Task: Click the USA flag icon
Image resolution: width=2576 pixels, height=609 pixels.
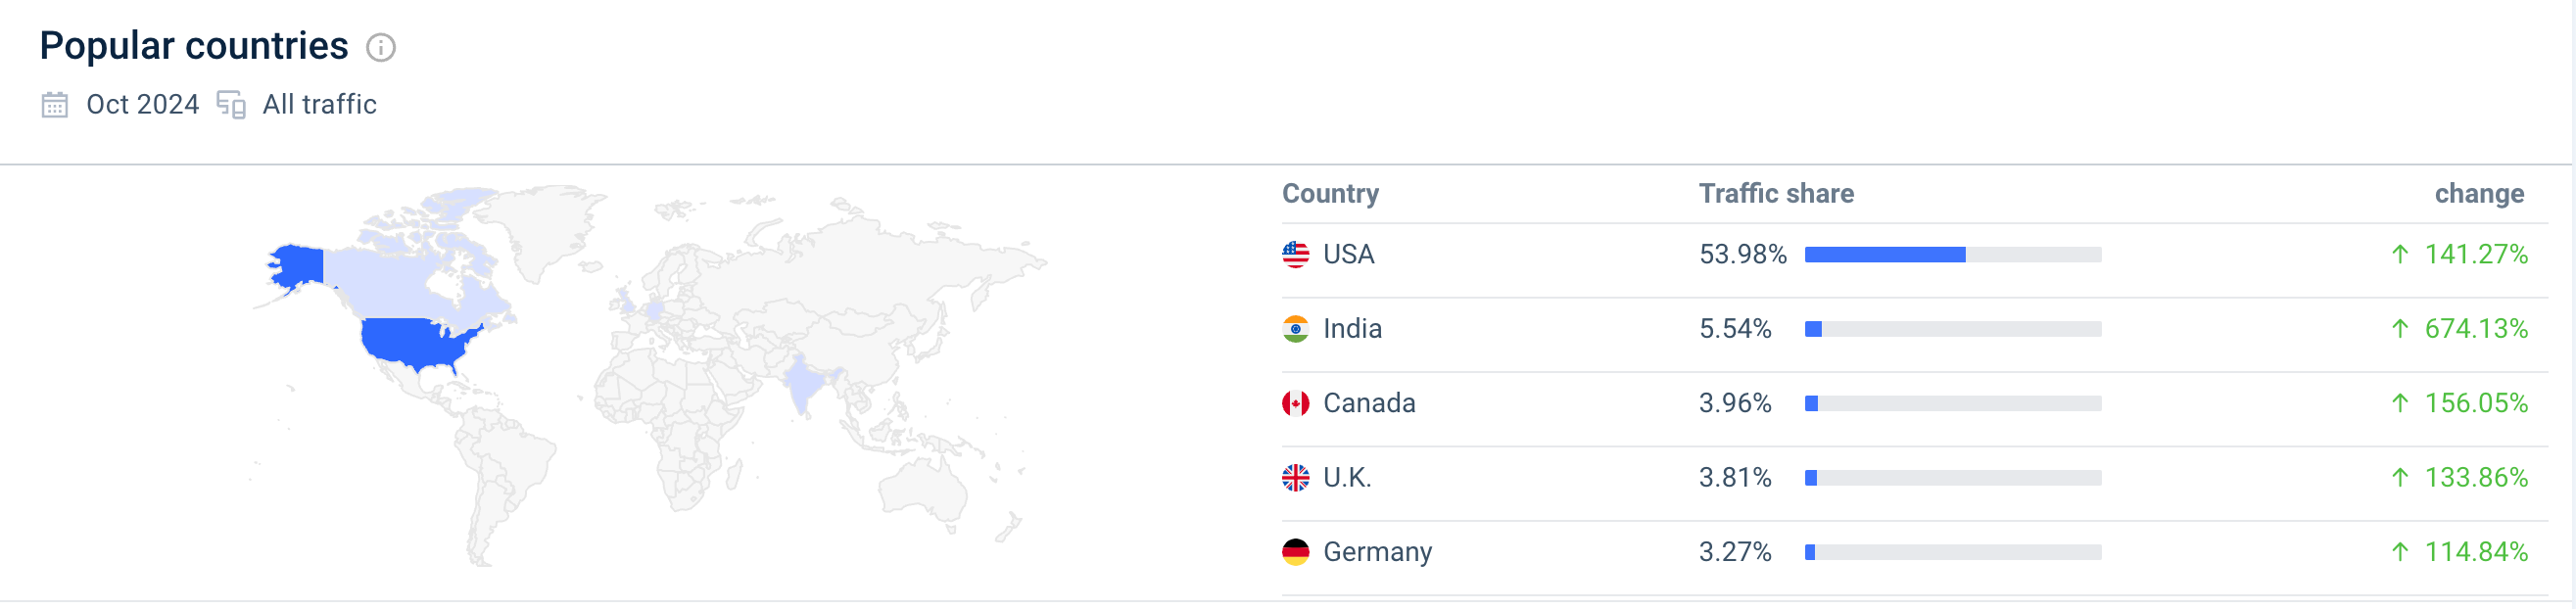Action: click(x=1295, y=255)
